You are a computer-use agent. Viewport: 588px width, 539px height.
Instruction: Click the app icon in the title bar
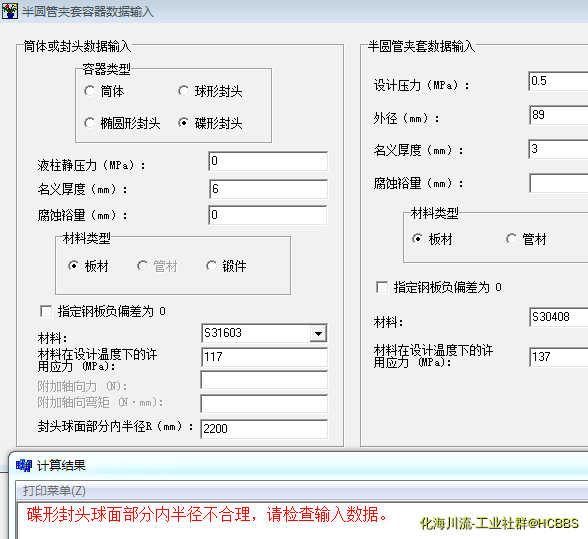click(x=9, y=11)
